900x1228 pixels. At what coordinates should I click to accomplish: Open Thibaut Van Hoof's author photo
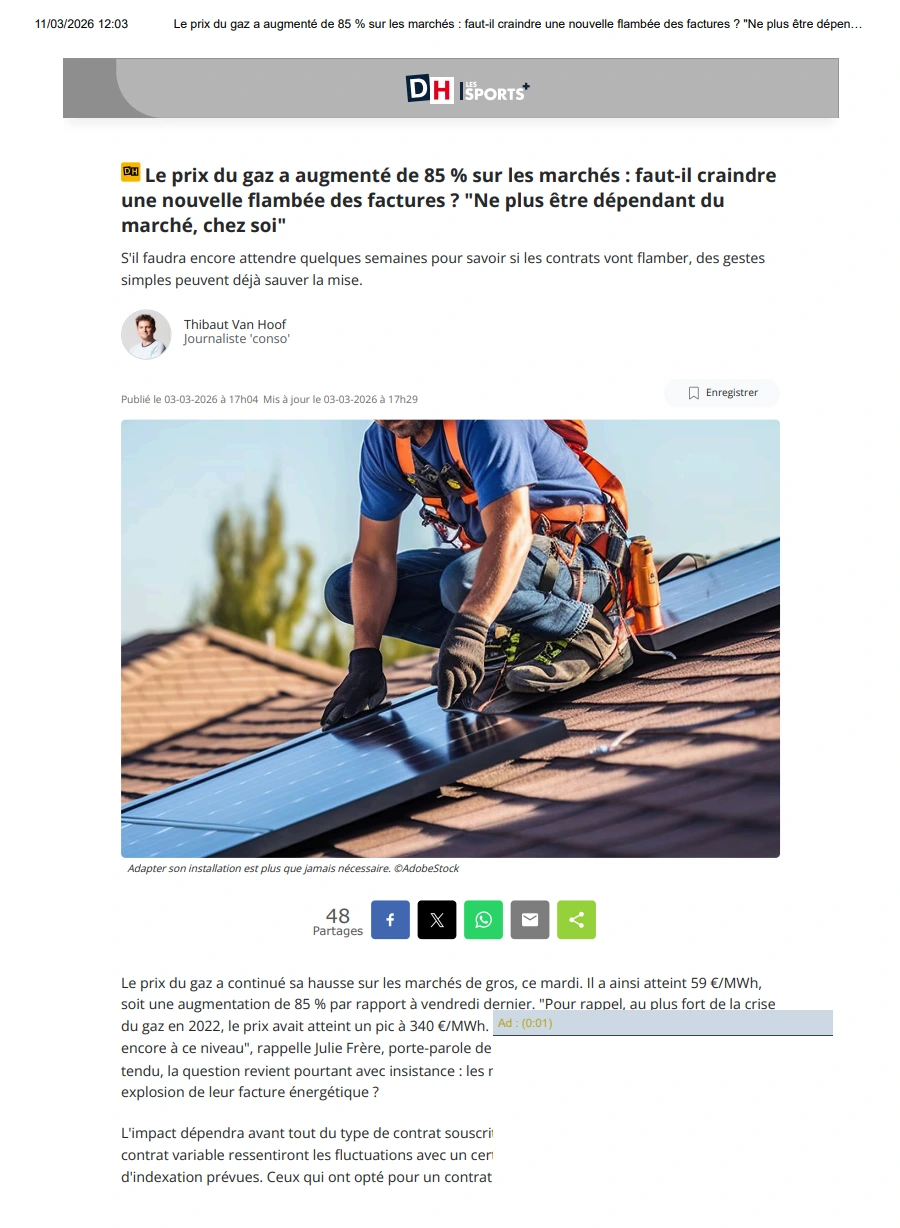click(146, 334)
